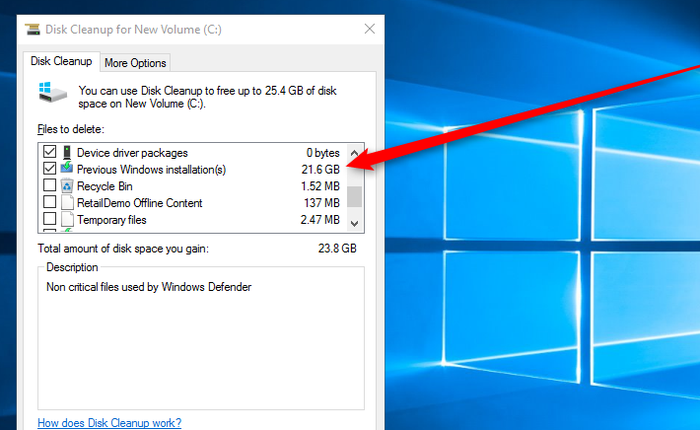The width and height of the screenshot is (700, 430).
Task: Select the Previous Windows installation(s) icon
Action: (67, 168)
